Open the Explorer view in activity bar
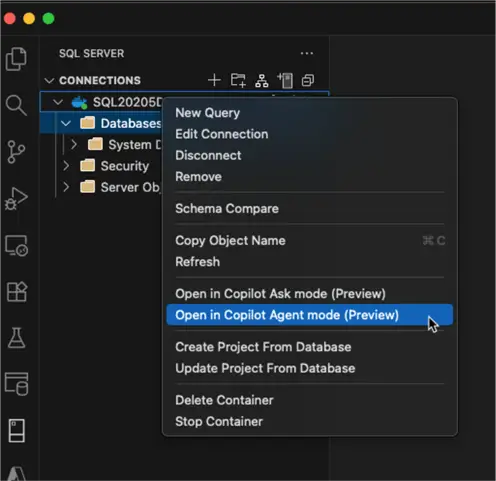The image size is (496, 481). 16,59
